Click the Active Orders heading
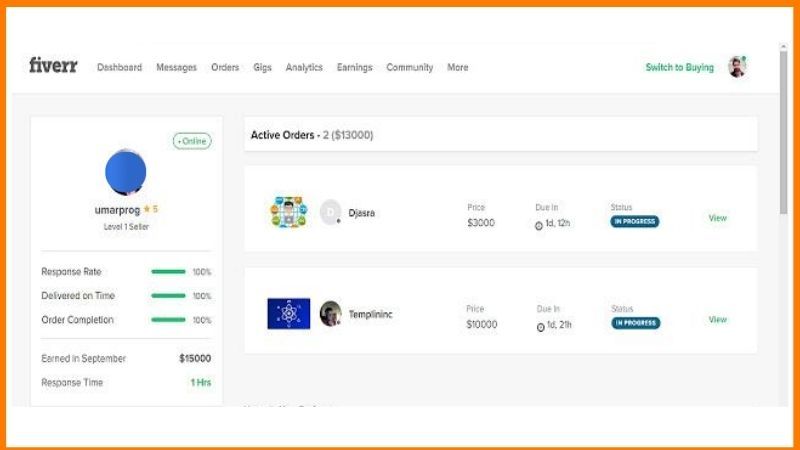800x450 pixels. coord(312,135)
